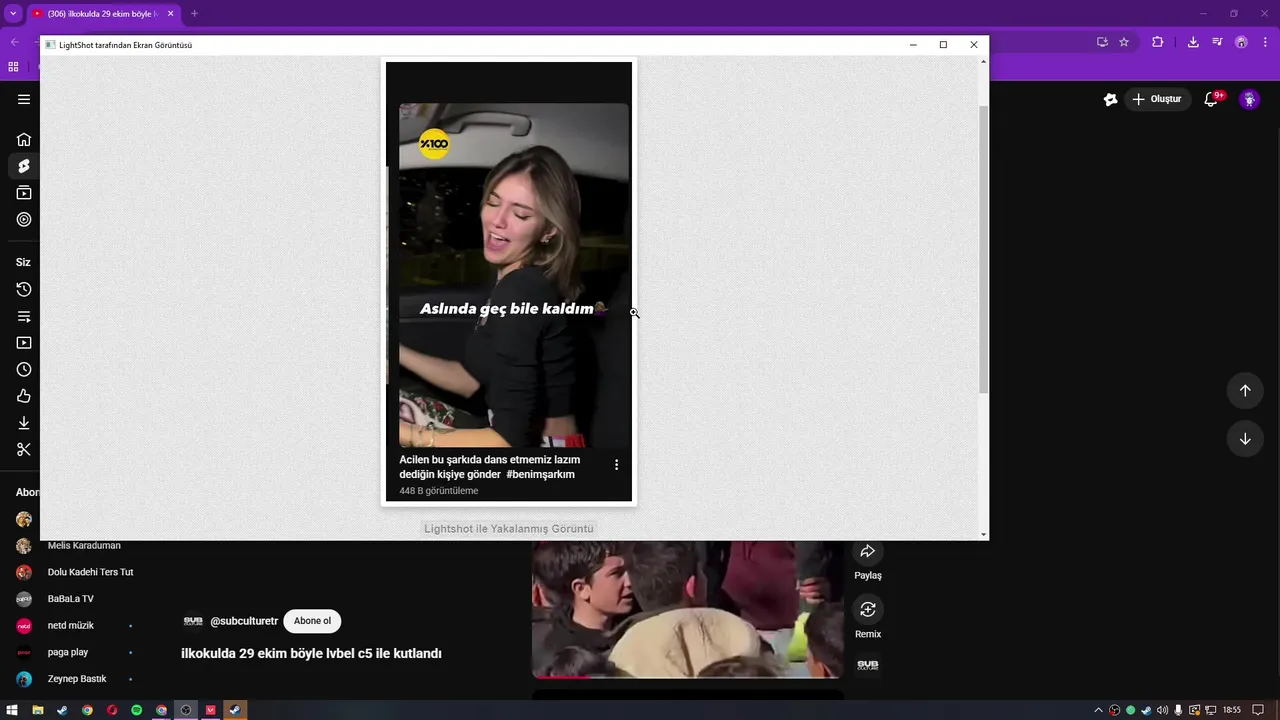Open Watch later clock icon
The image size is (1280, 720).
coord(24,369)
